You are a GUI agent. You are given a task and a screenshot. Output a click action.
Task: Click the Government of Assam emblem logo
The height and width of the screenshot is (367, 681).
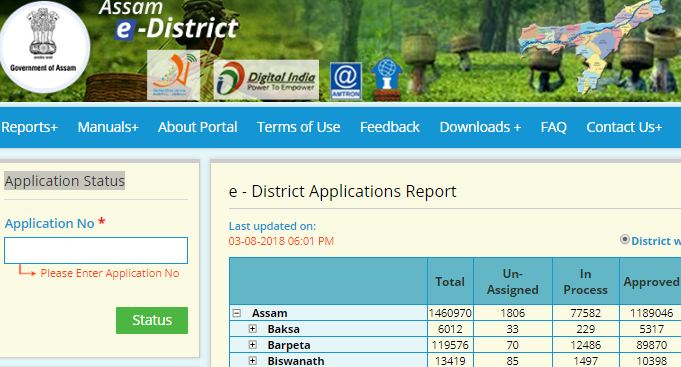[44, 47]
